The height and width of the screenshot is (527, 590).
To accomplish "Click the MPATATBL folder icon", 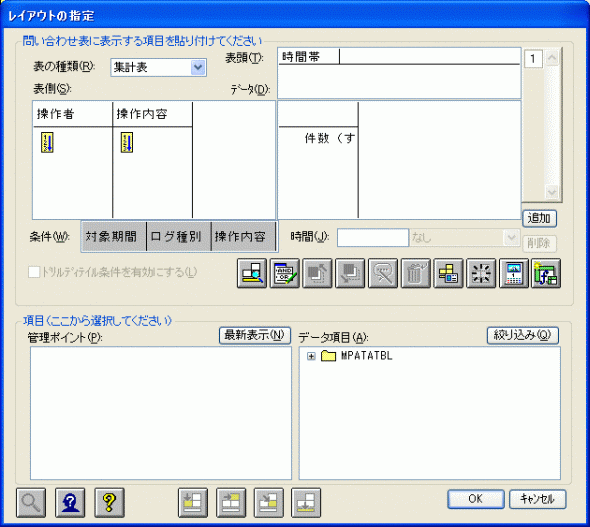I will [328, 356].
